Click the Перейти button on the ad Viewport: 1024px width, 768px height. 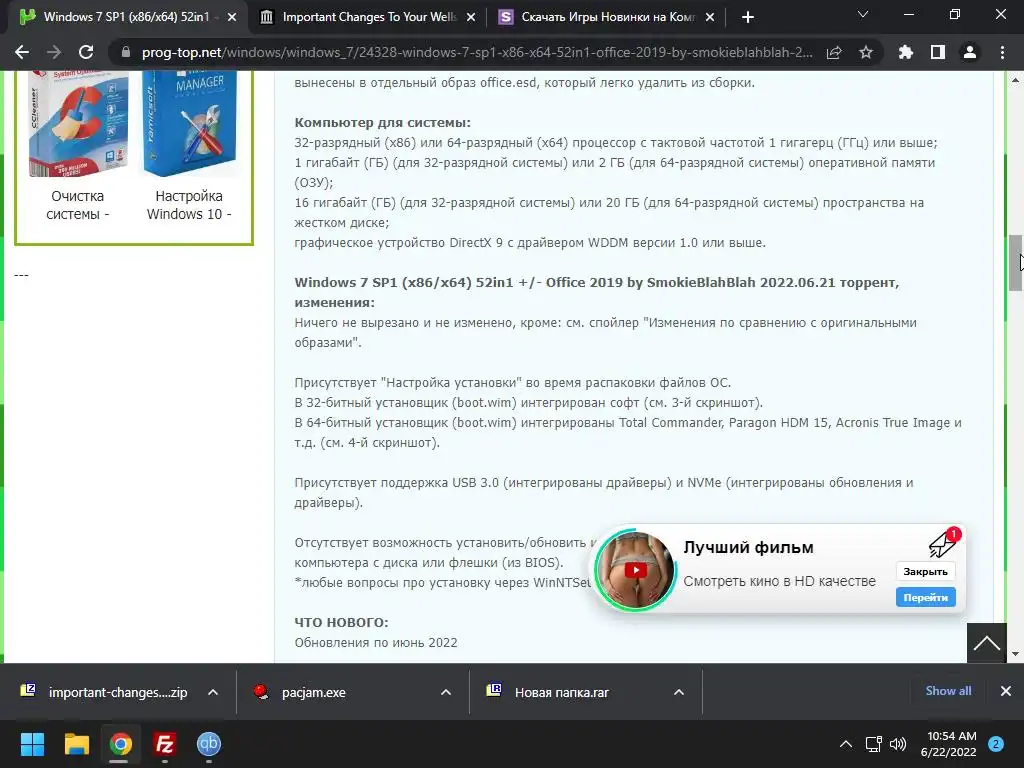(x=925, y=597)
